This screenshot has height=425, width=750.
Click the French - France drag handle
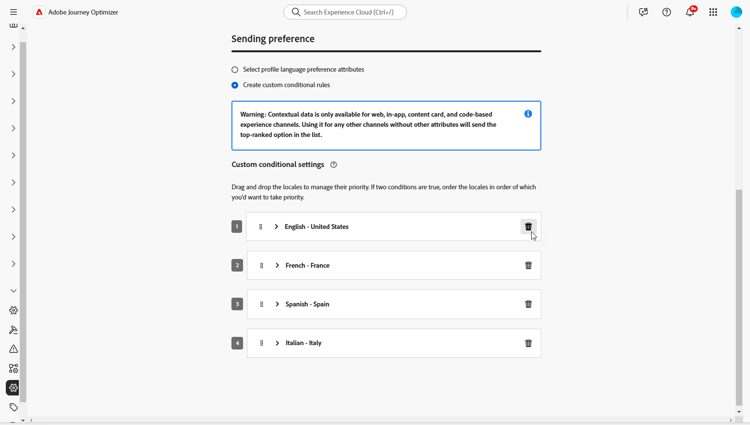point(262,266)
